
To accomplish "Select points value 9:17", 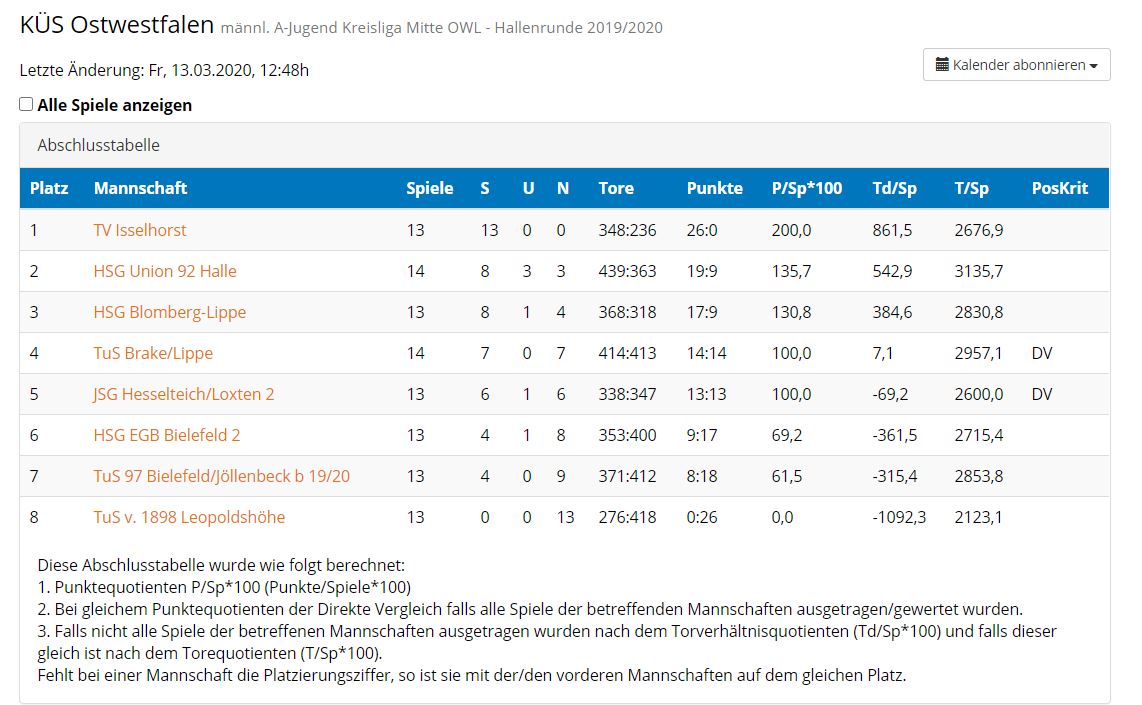I will point(702,435).
